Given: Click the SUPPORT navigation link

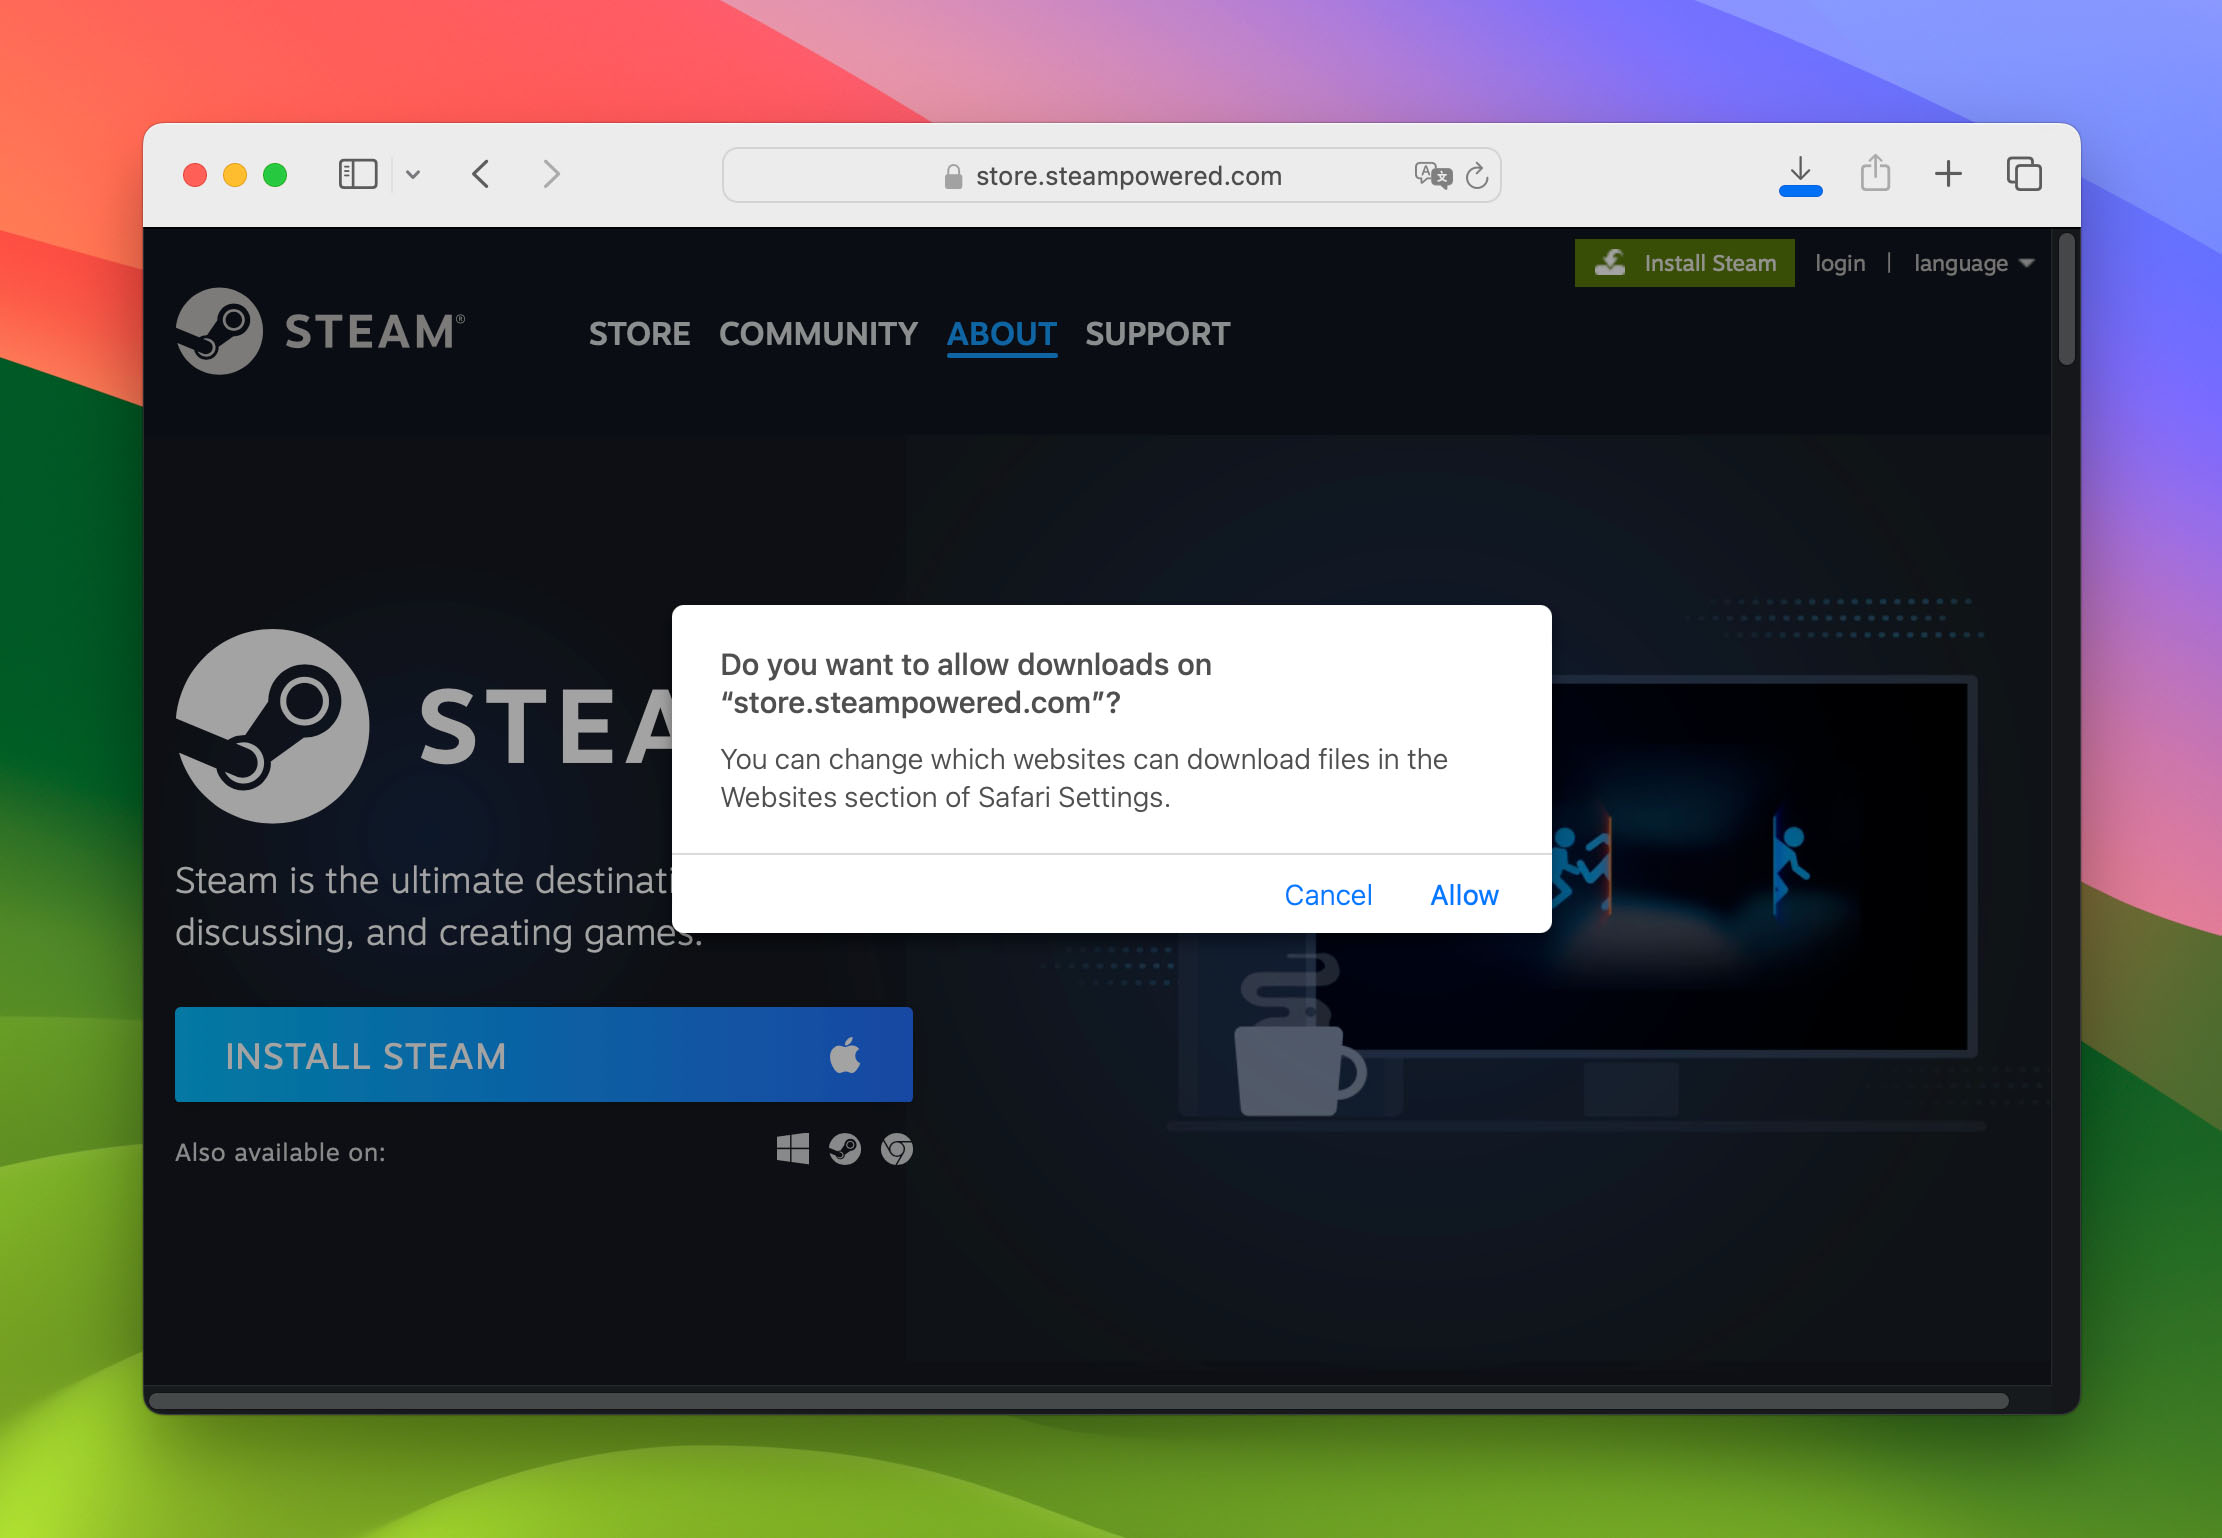Looking at the screenshot, I should (x=1157, y=333).
